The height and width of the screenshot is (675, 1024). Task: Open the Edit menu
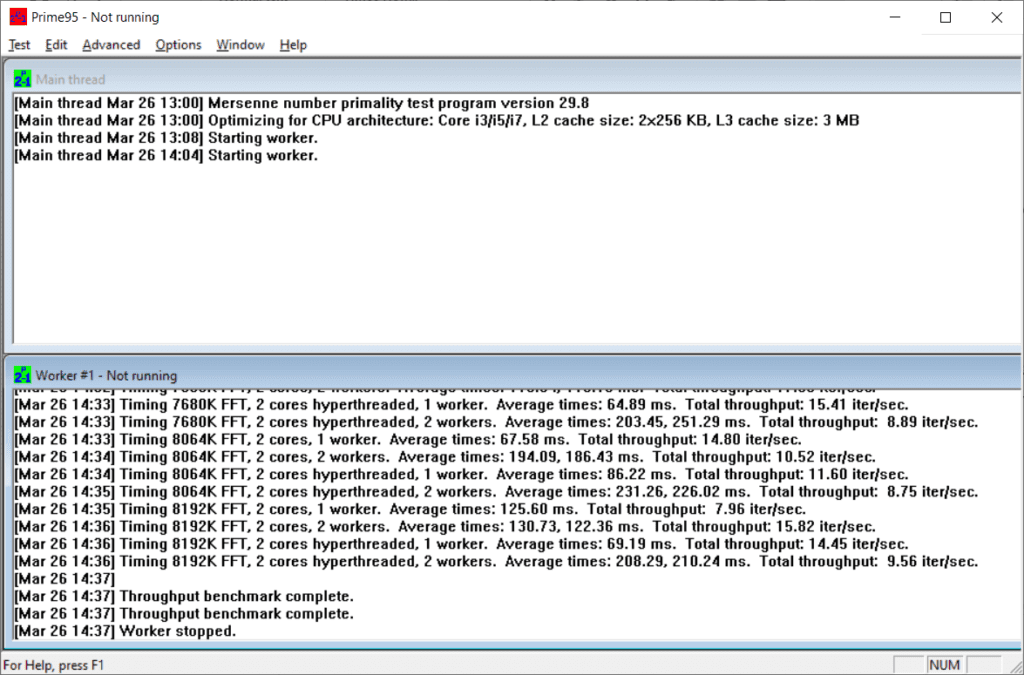tap(56, 45)
